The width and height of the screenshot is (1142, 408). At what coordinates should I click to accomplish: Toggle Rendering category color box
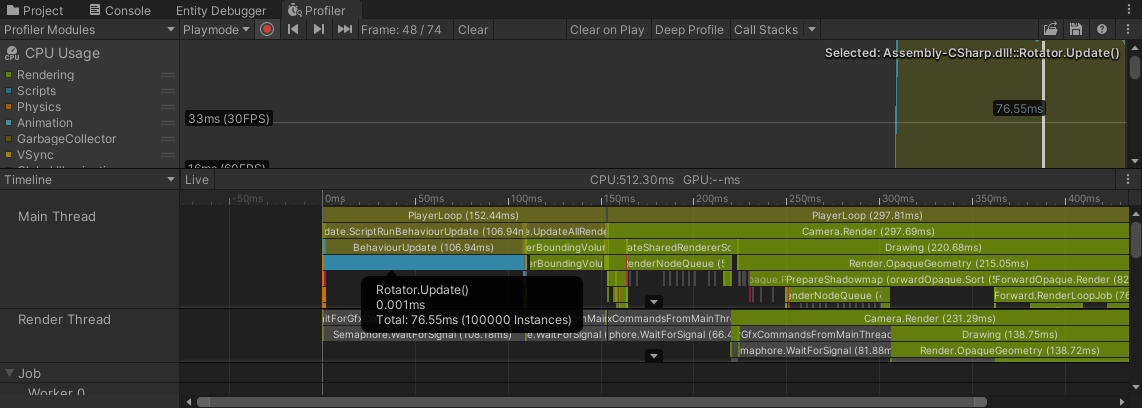tap(9, 75)
